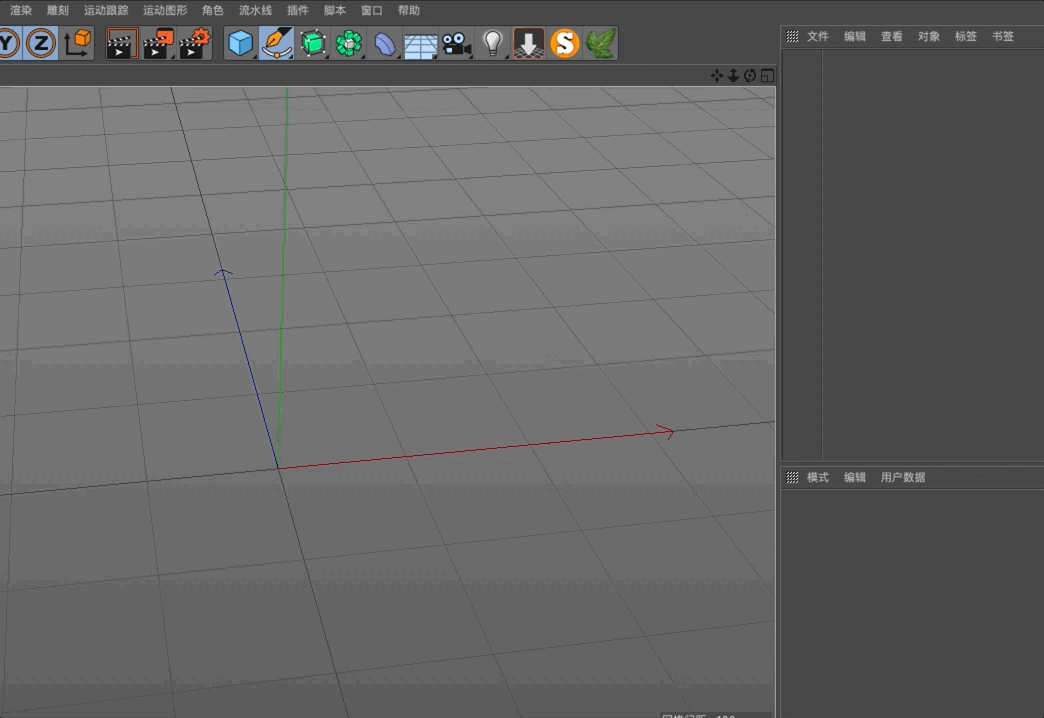Screen dimensions: 1044x718
Task: Add a cube primitive object
Action: [240, 43]
